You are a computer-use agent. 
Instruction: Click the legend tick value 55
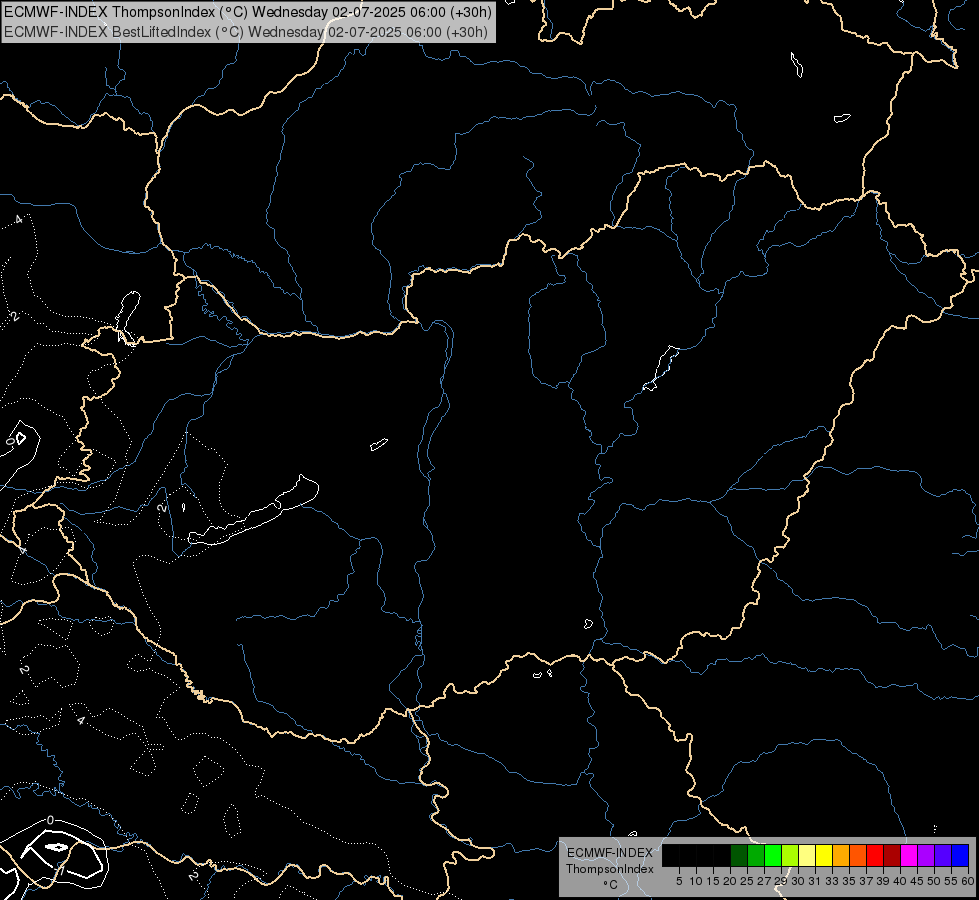point(952,881)
